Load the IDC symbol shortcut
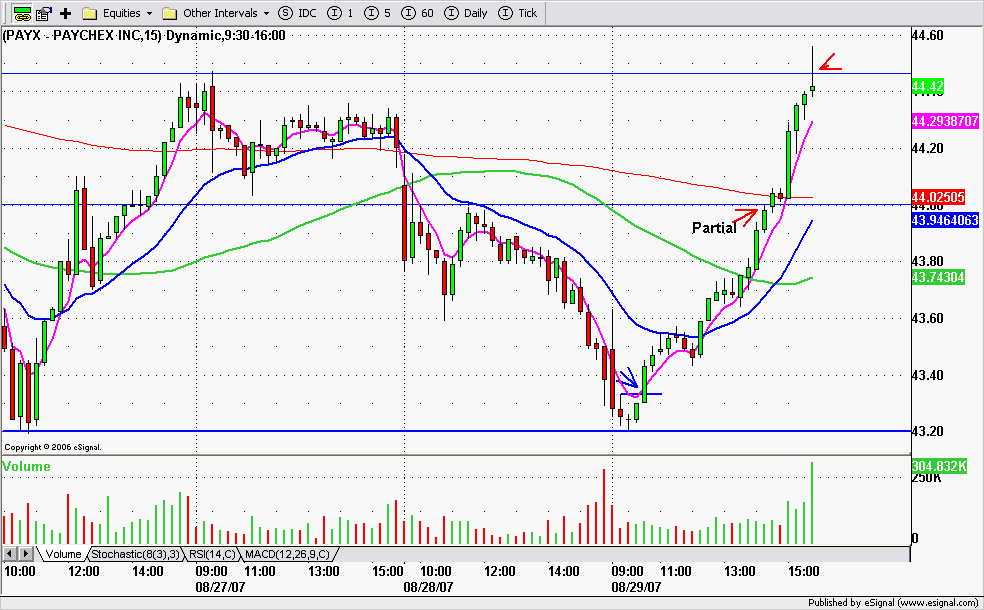This screenshot has width=984, height=610. pyautogui.click(x=297, y=13)
